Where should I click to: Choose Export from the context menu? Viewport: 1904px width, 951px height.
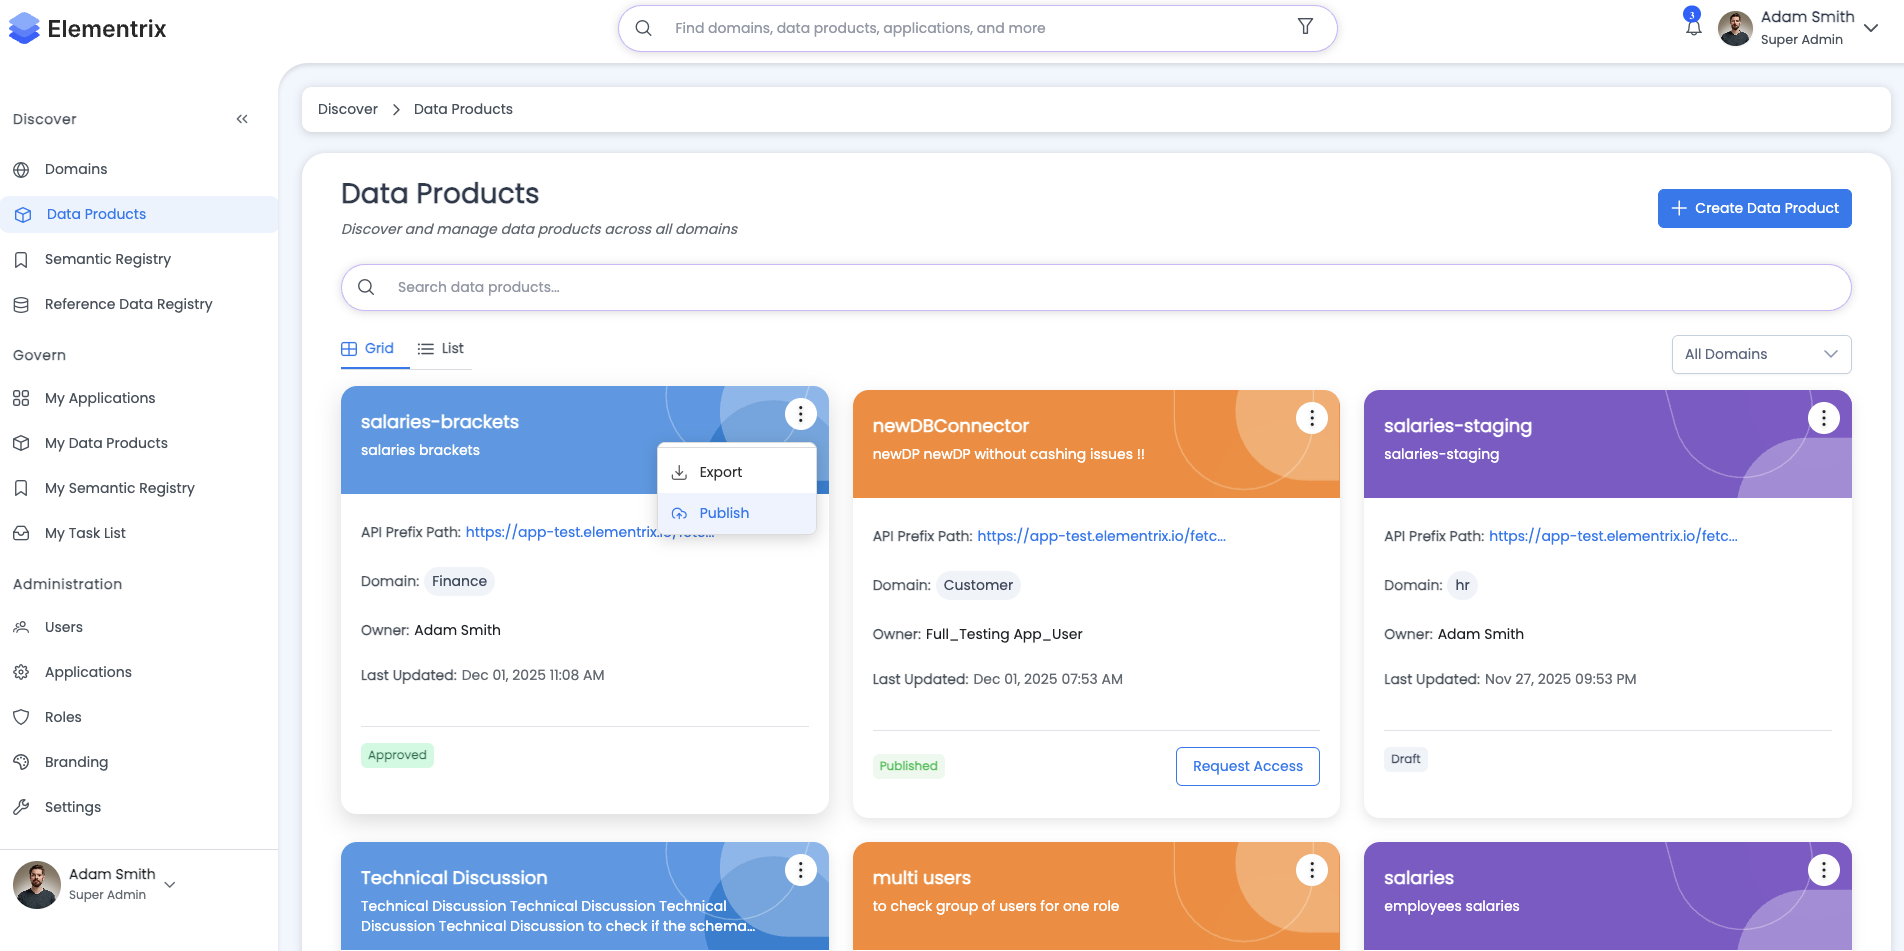point(720,472)
